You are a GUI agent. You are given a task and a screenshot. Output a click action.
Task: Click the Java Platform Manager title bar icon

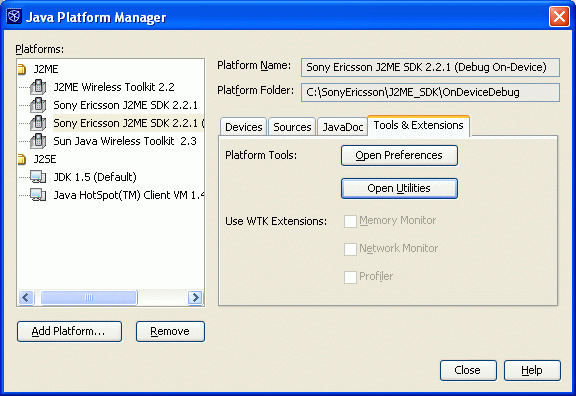tap(14, 17)
